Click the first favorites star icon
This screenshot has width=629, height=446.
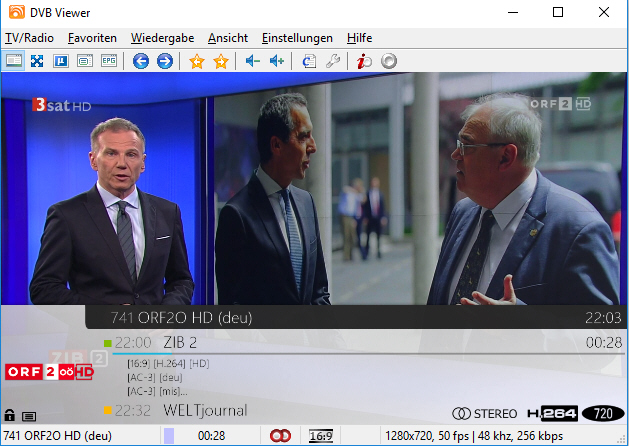click(197, 61)
